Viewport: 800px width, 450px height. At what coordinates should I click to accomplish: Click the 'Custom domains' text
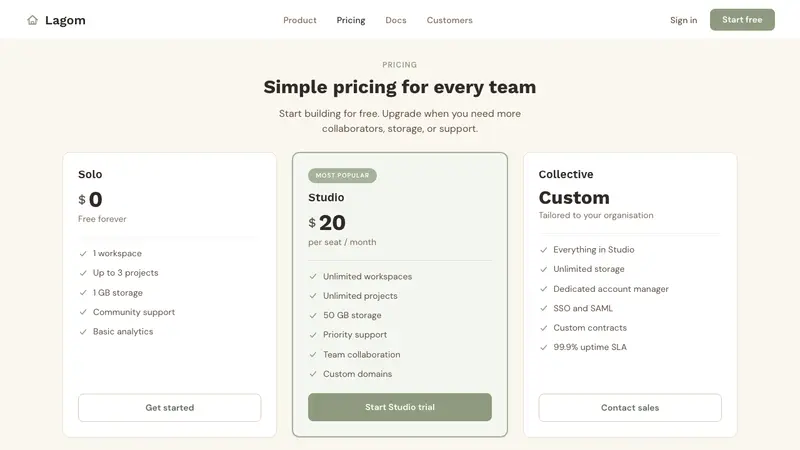pos(358,374)
